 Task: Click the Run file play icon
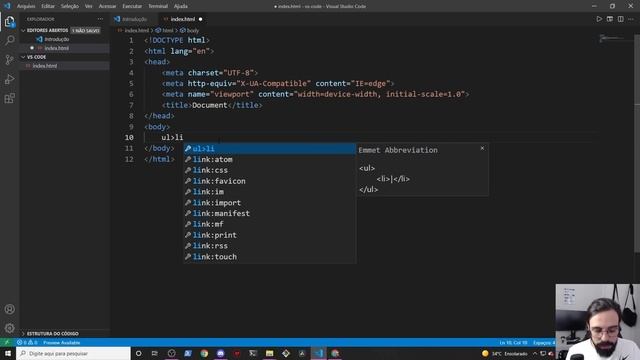tap(599, 19)
